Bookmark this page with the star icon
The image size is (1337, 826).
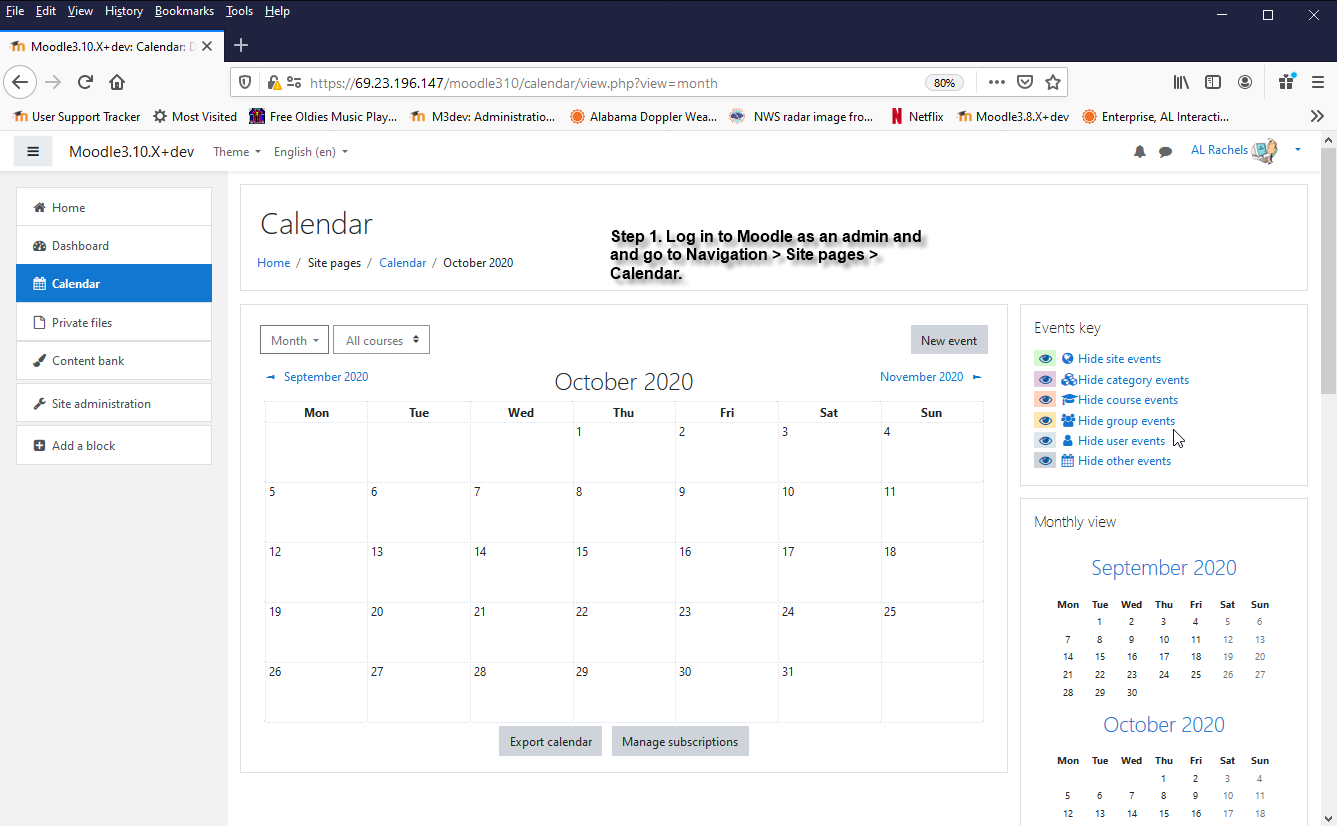(1053, 82)
